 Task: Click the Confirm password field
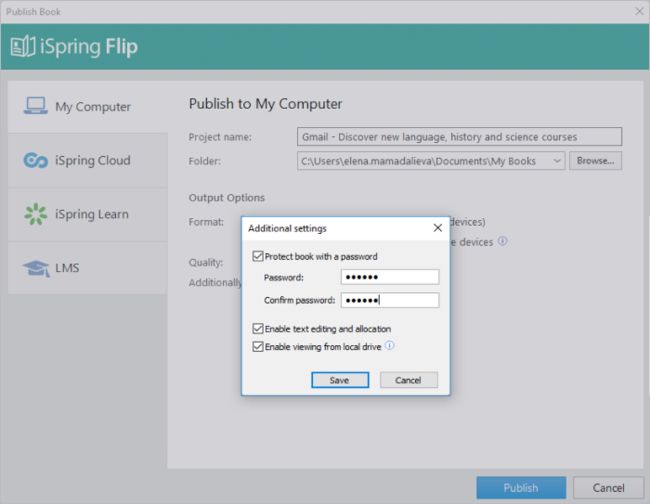pos(390,300)
